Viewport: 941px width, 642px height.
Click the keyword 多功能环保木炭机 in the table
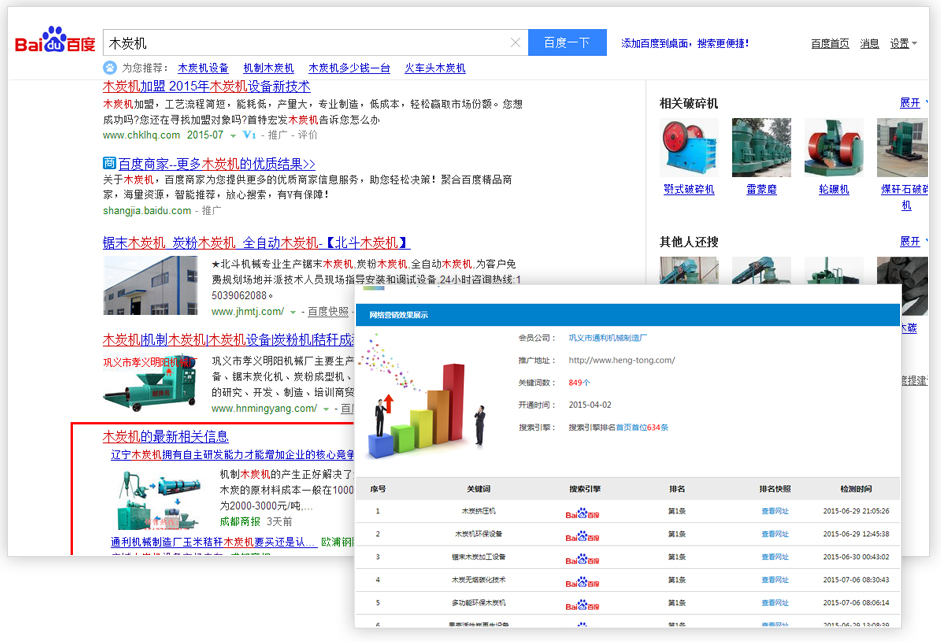click(478, 603)
